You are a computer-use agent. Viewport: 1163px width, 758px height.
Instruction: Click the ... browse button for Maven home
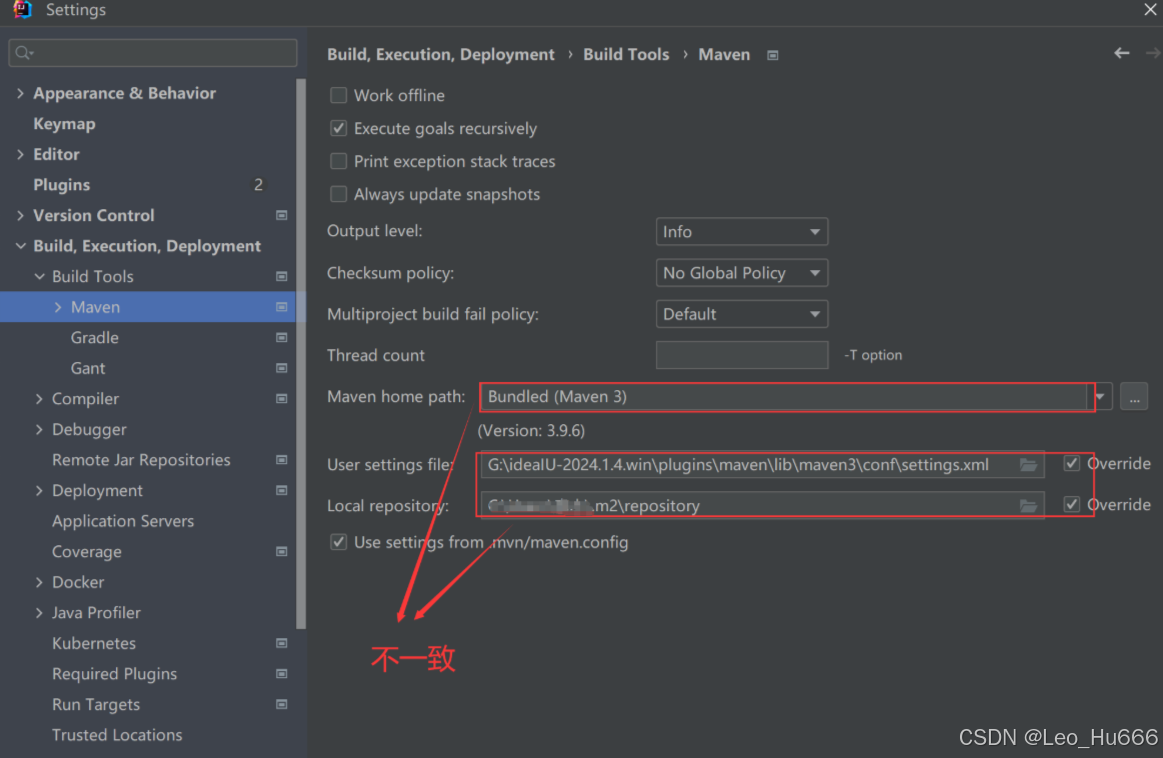click(x=1134, y=397)
